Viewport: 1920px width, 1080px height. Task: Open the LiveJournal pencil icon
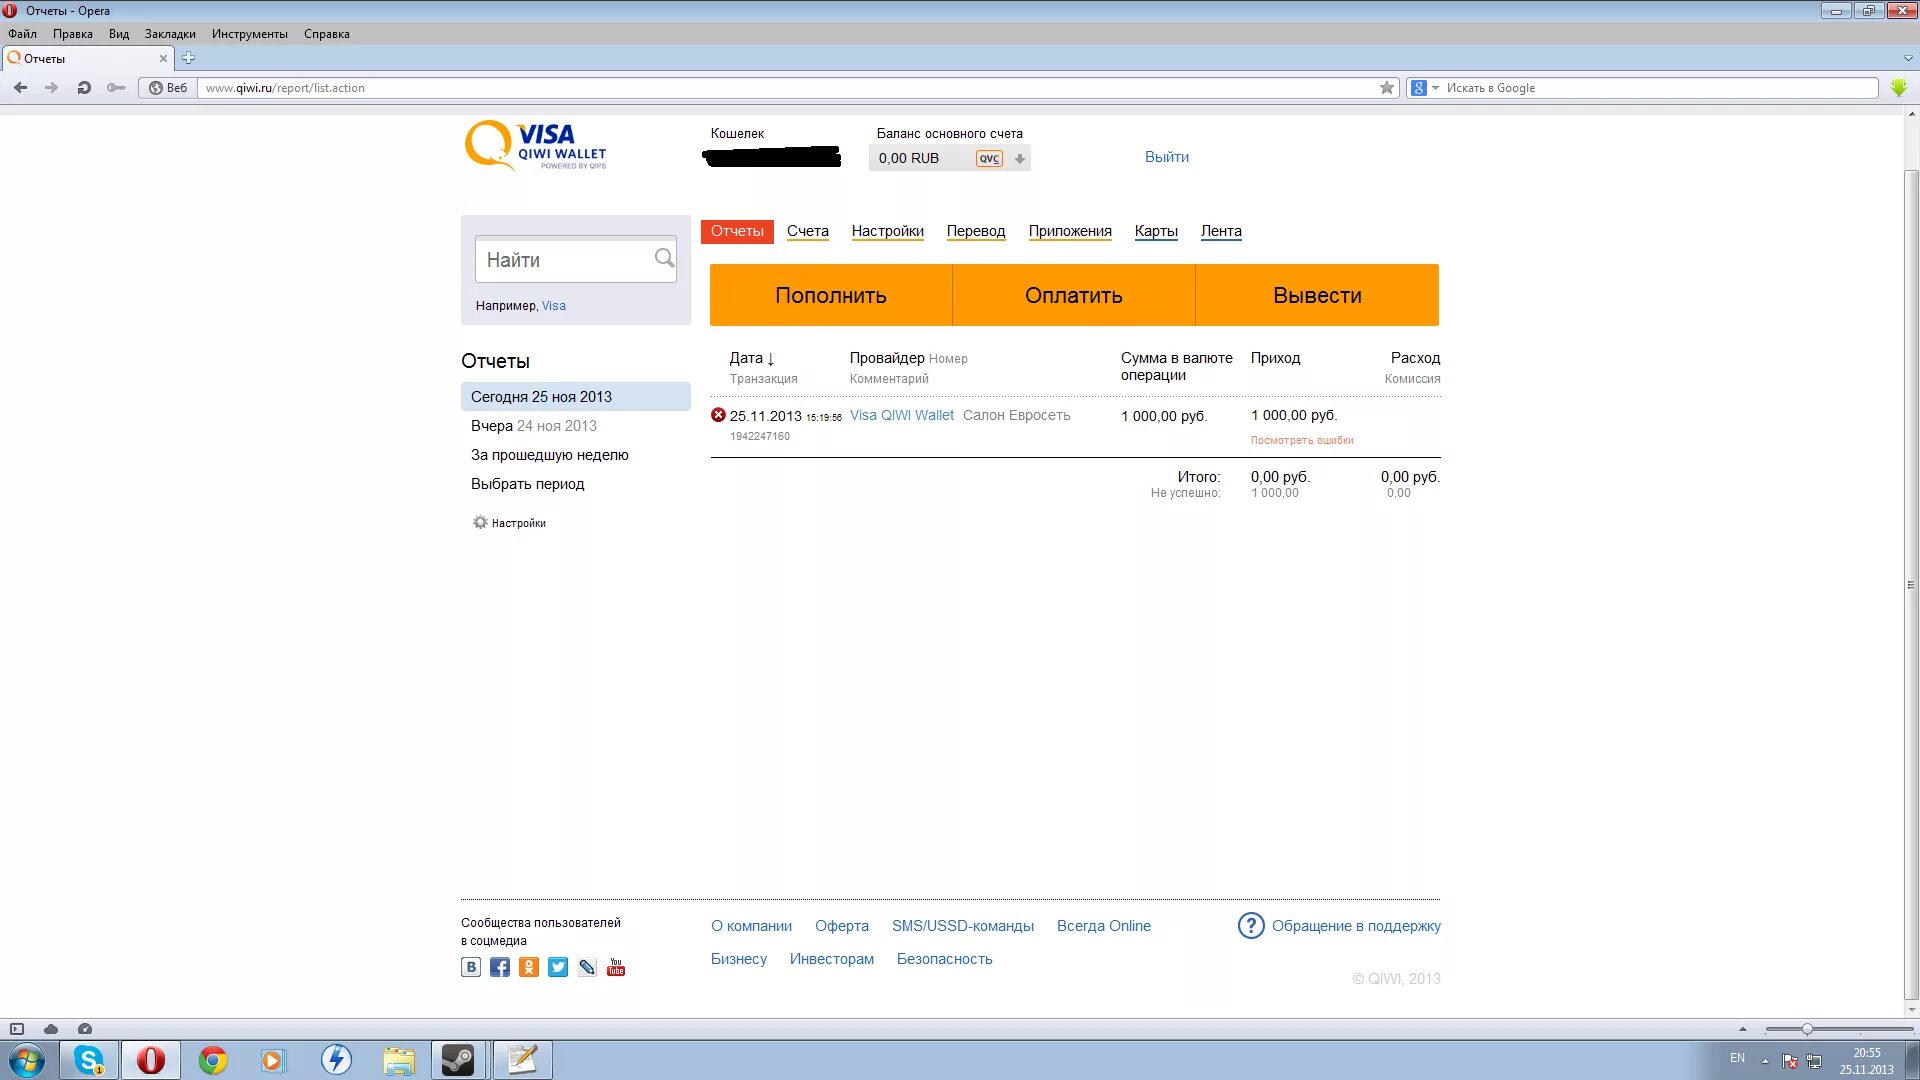pyautogui.click(x=587, y=967)
